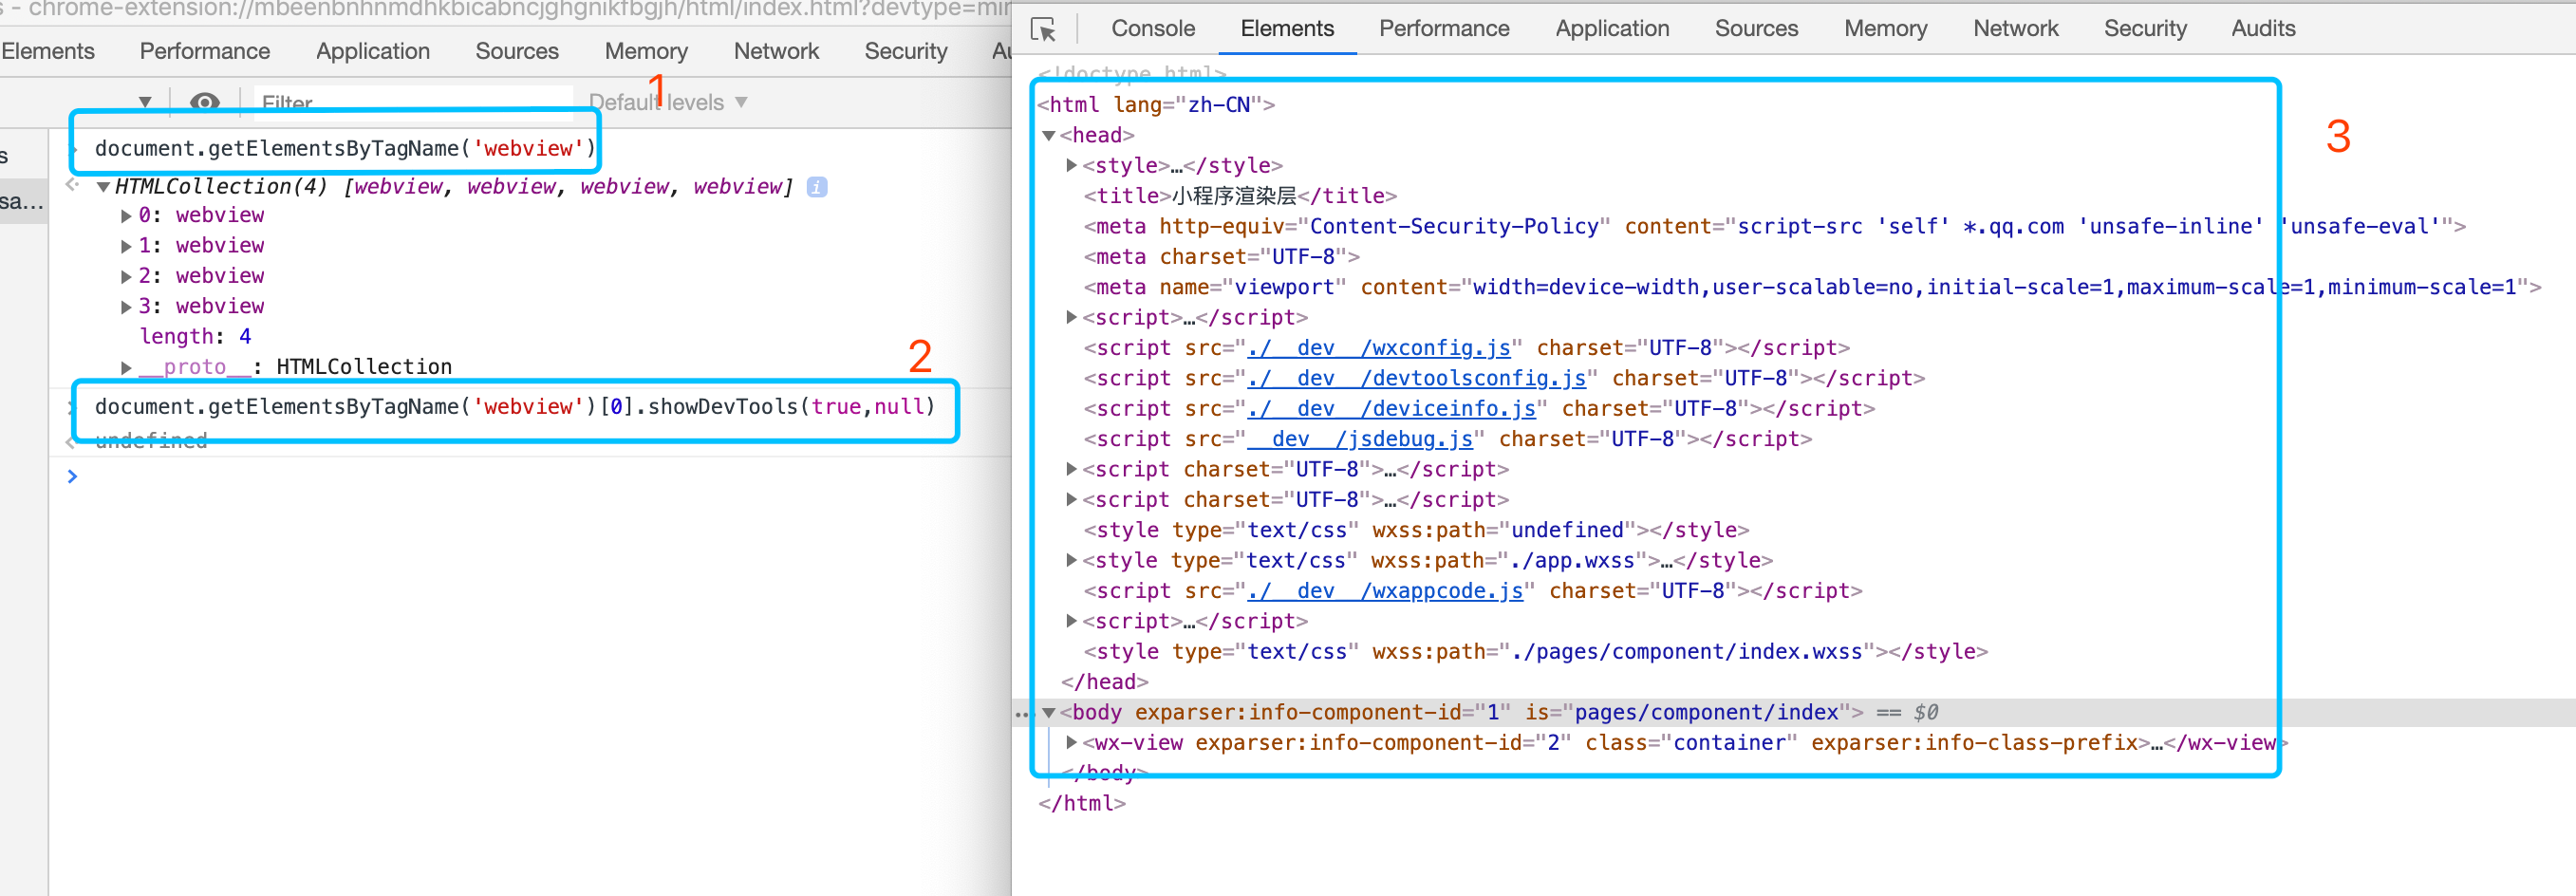Open the context dropdown arrow beside eye icon
Image resolution: width=2576 pixels, height=896 pixels.
(x=146, y=102)
